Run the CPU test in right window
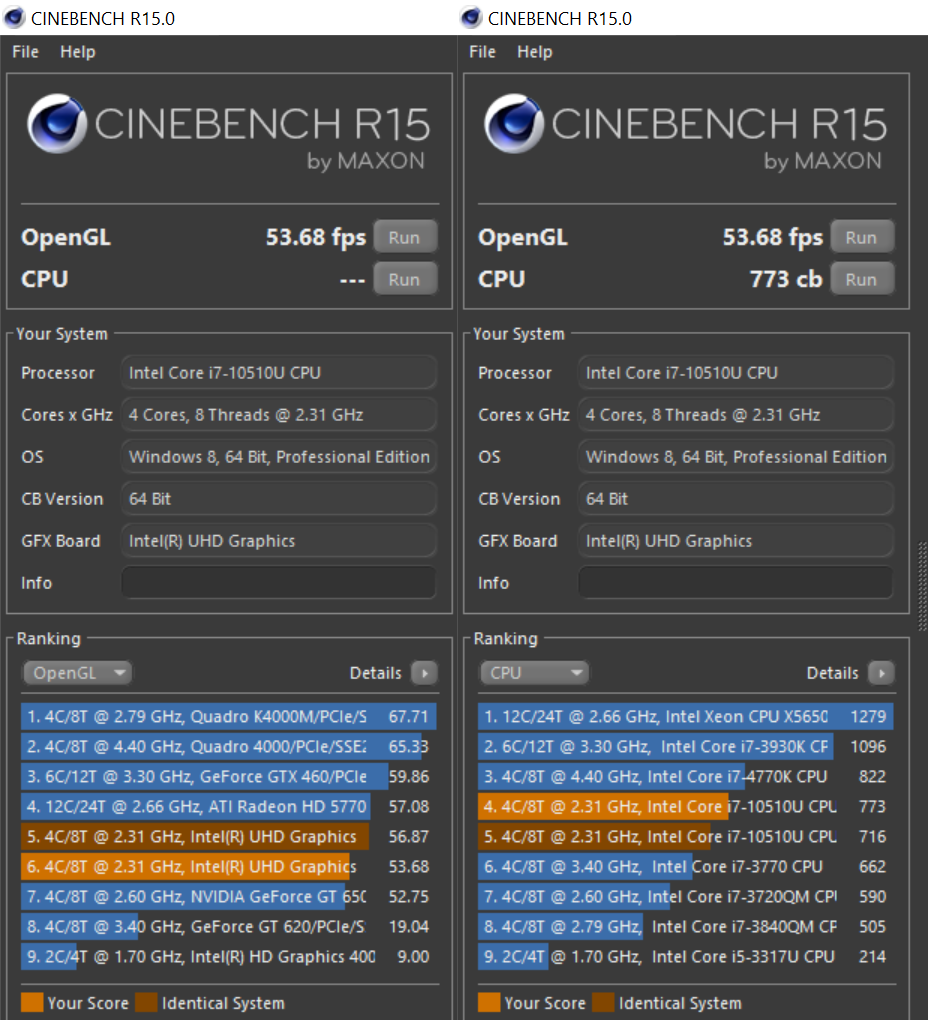The image size is (928, 1020). point(862,279)
